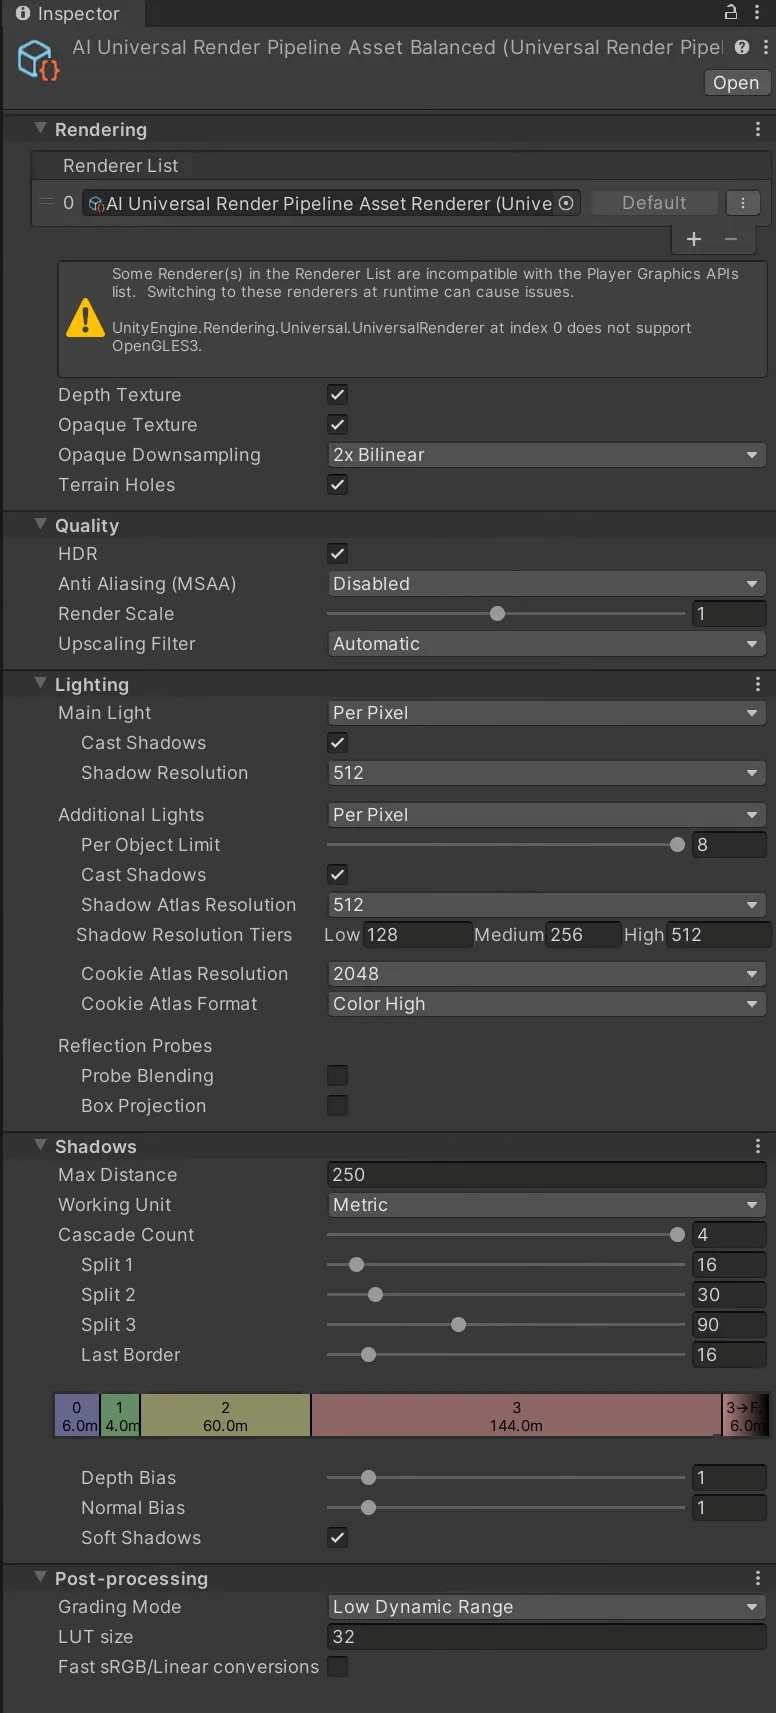
Task: Toggle Main Light Cast Shadows checkbox
Action: point(338,743)
